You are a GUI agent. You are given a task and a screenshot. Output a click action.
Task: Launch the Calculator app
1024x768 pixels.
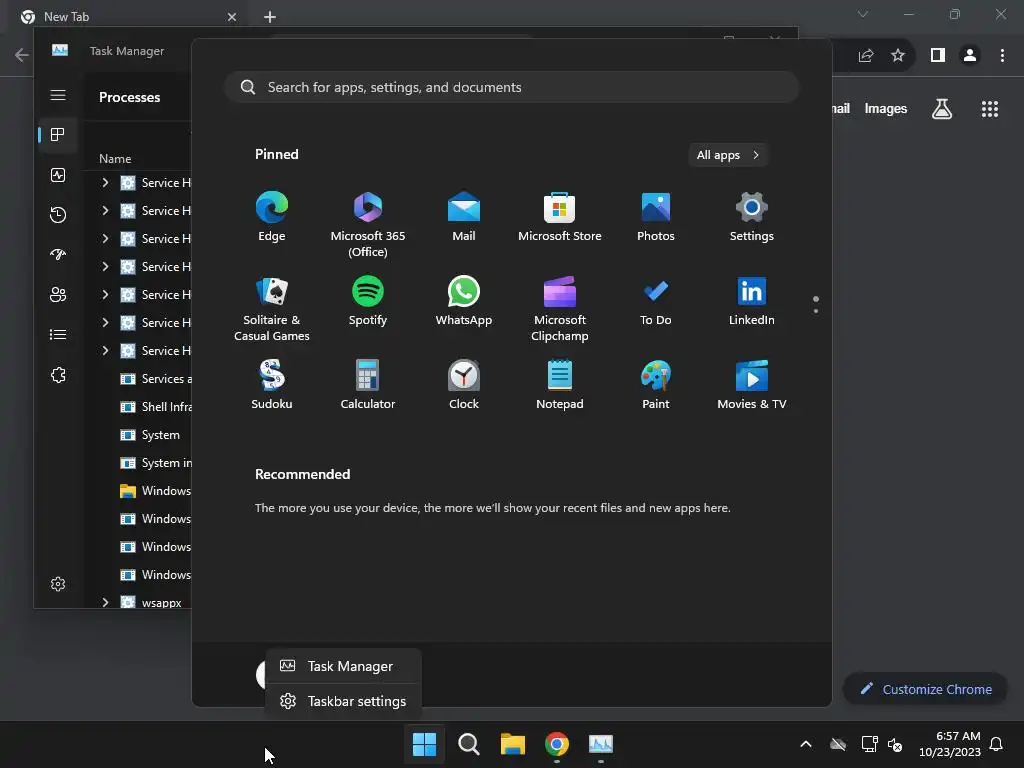(x=368, y=385)
